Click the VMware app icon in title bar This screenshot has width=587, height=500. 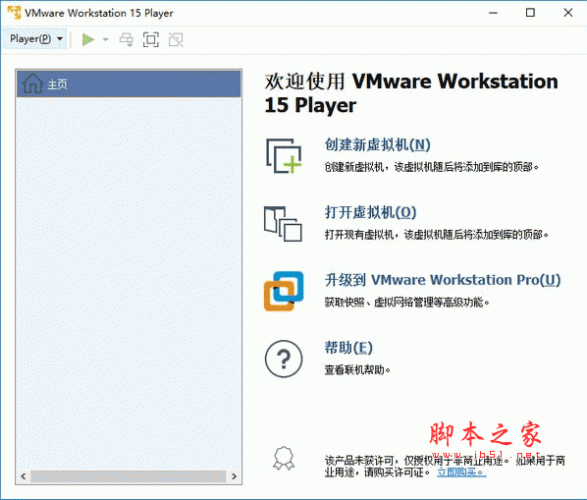point(14,12)
